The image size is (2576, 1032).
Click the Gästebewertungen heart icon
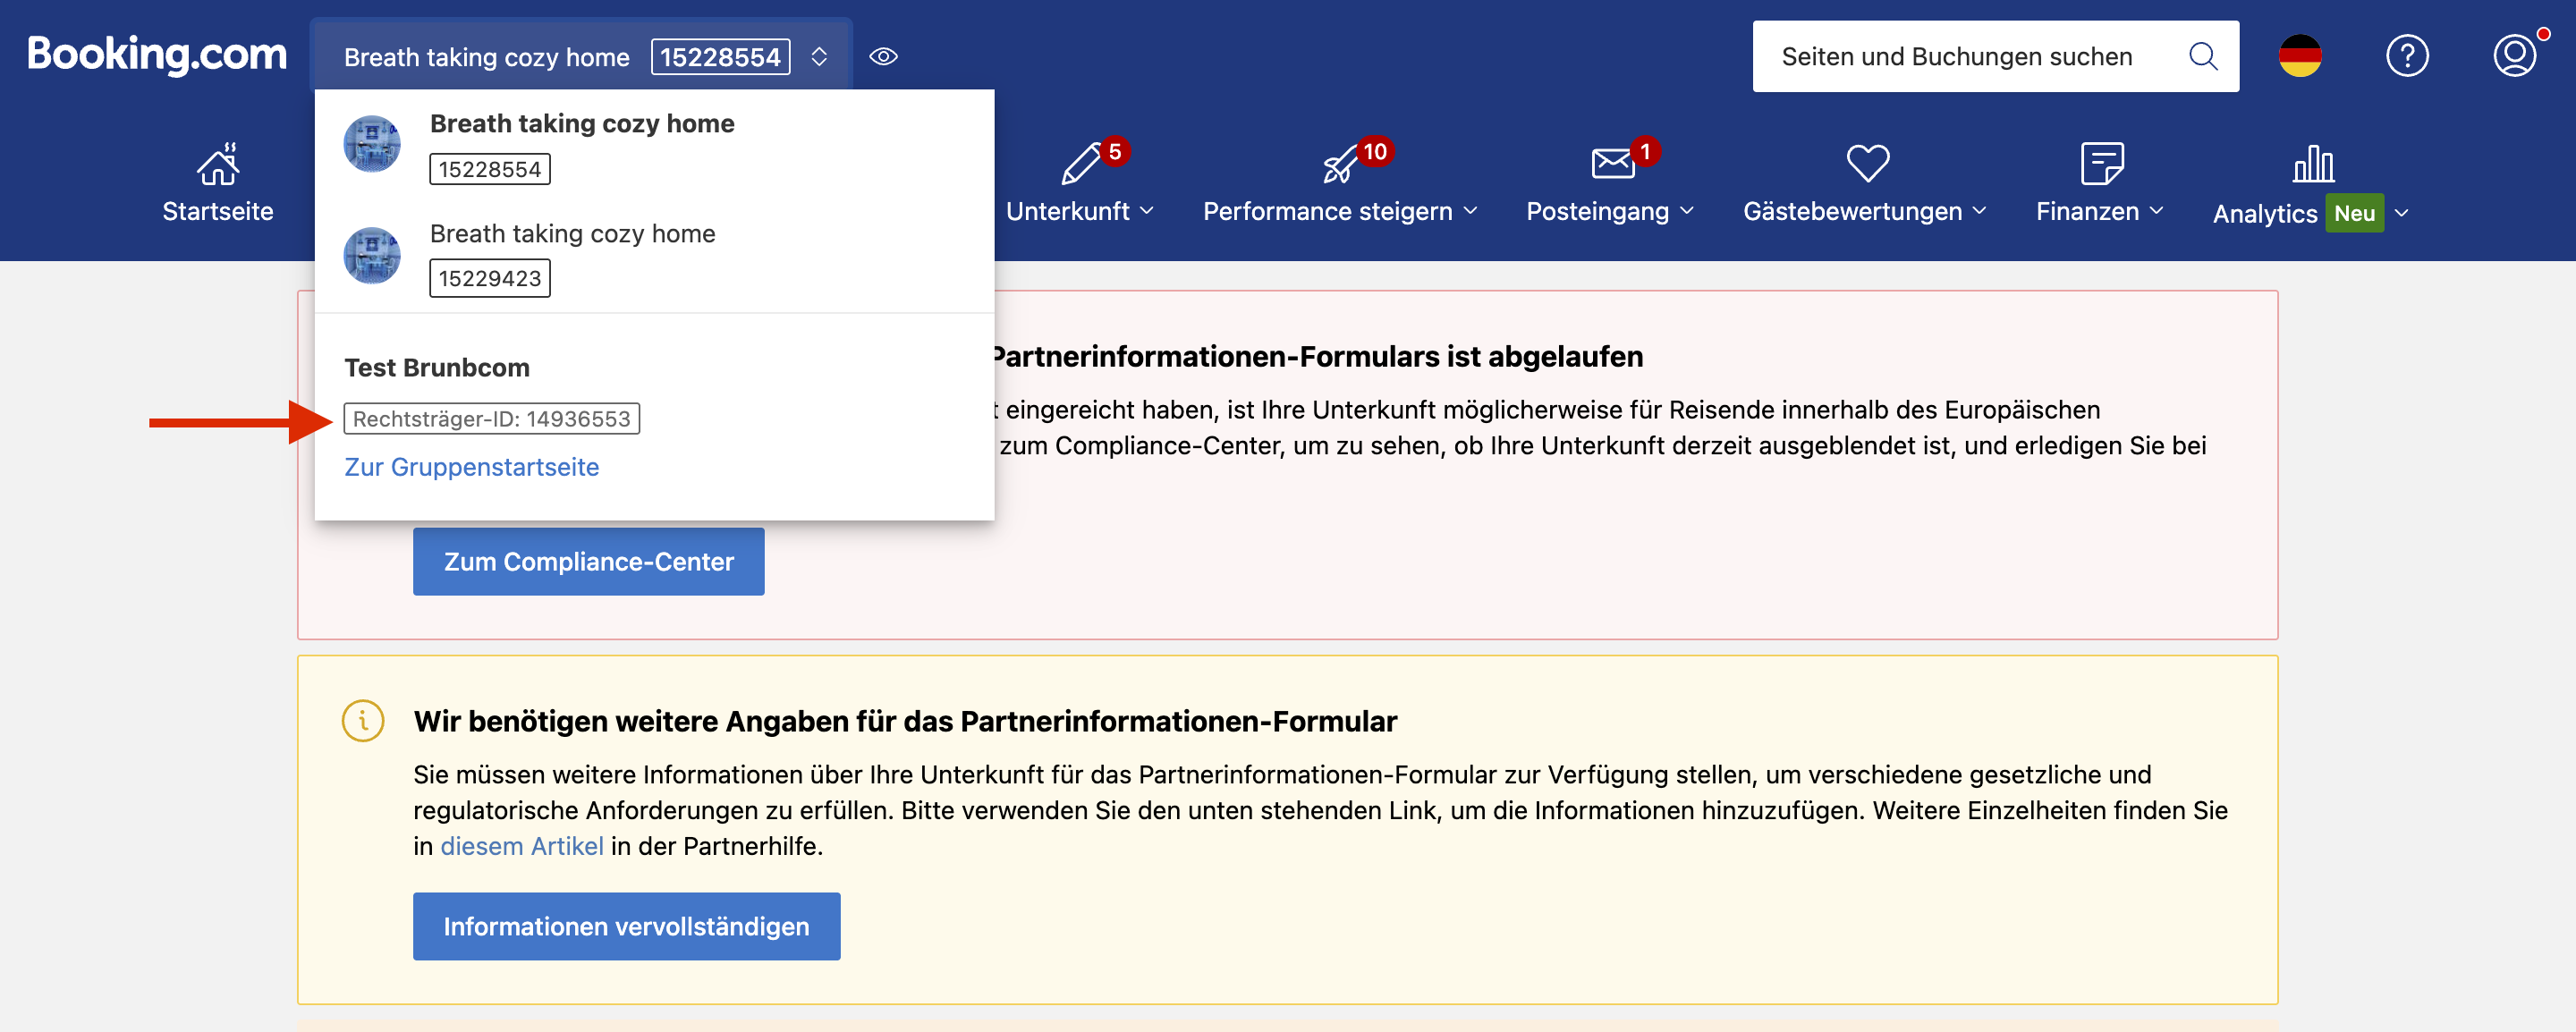point(1866,164)
